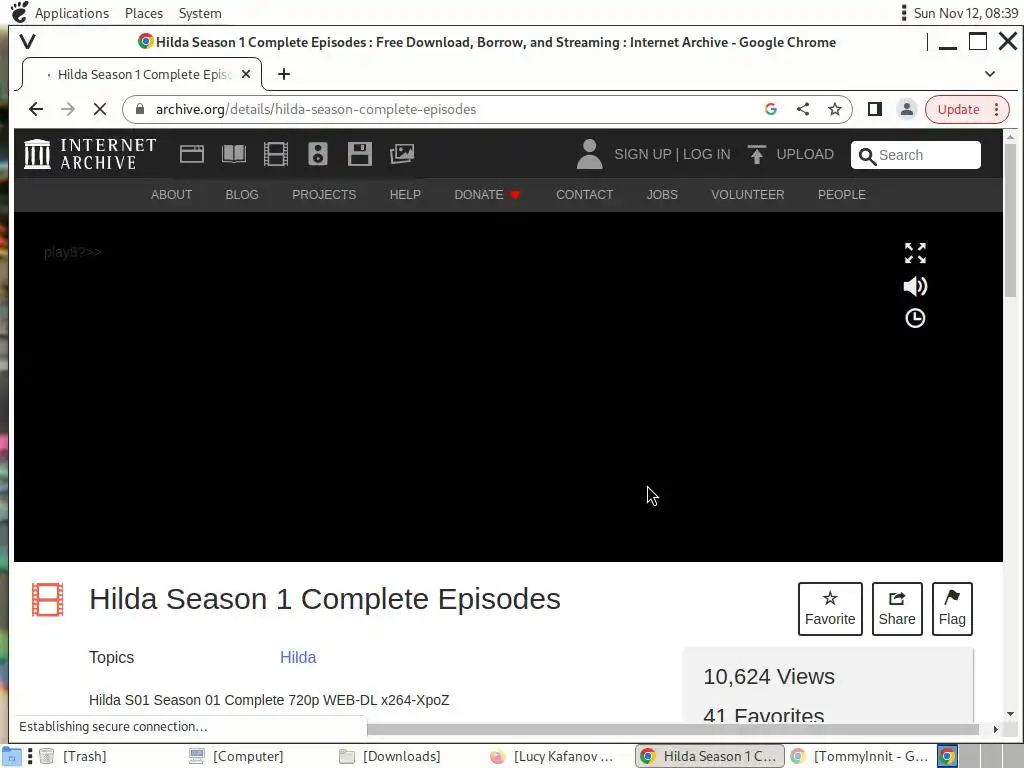Open the CONTACT menu item

584,195
